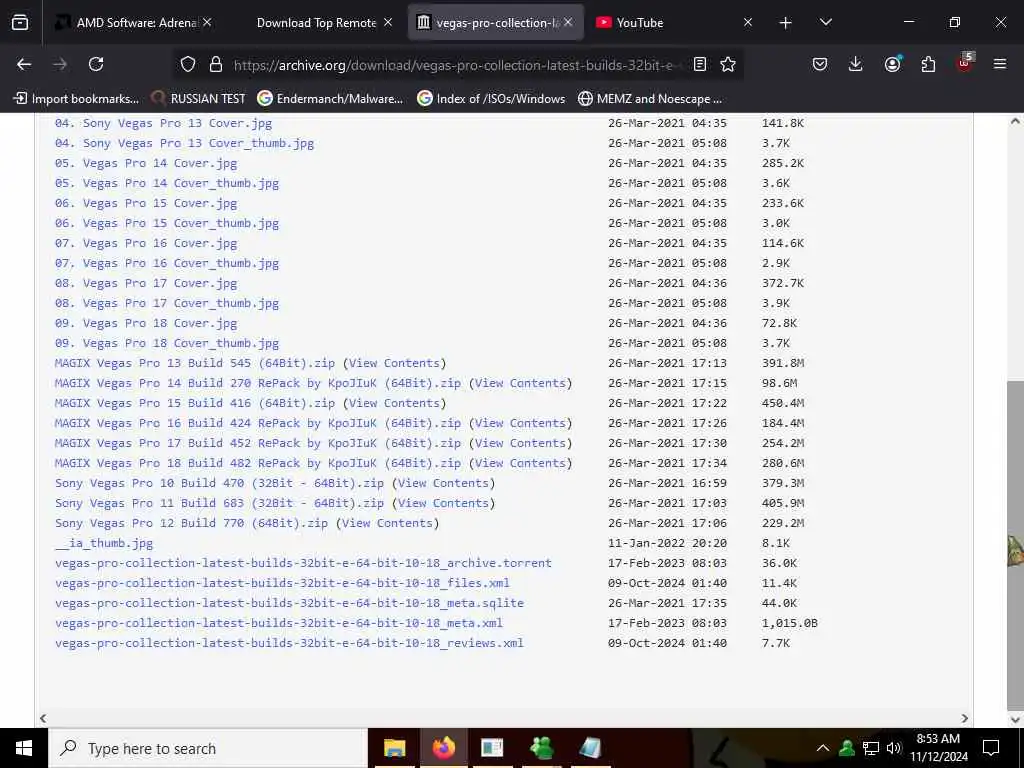Click the horizontal scrollbar right arrow

(965, 718)
